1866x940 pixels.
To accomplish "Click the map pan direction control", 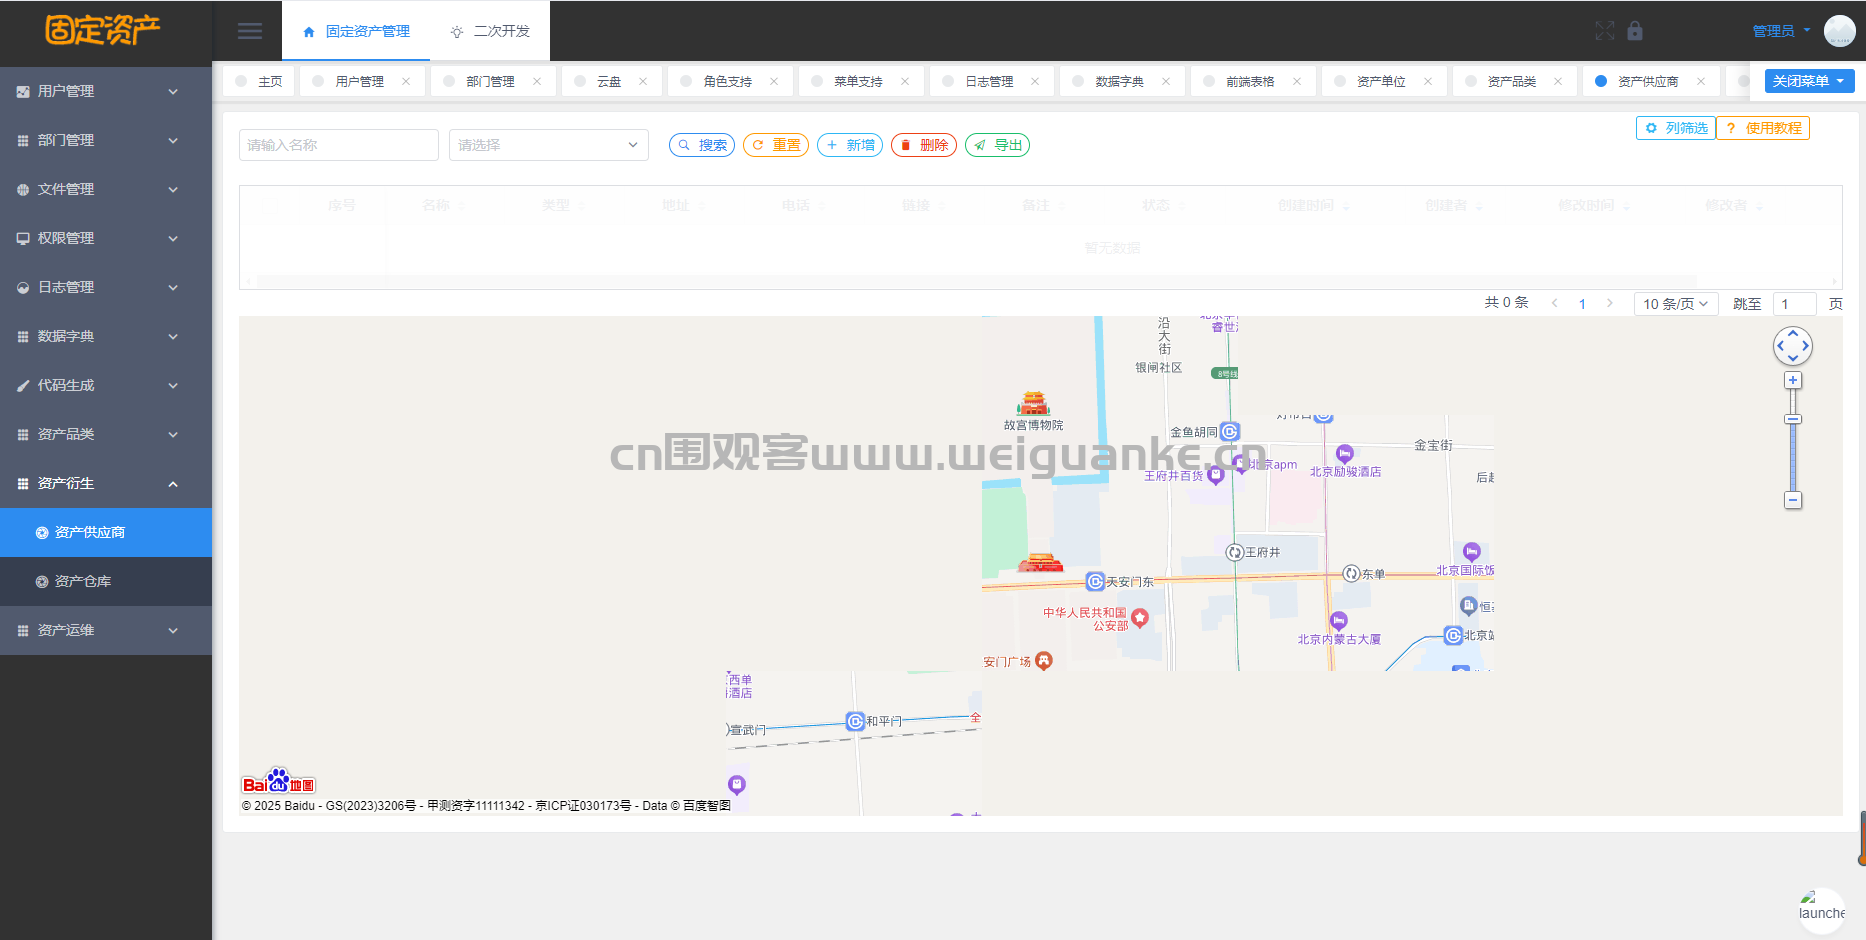I will 1792,346.
